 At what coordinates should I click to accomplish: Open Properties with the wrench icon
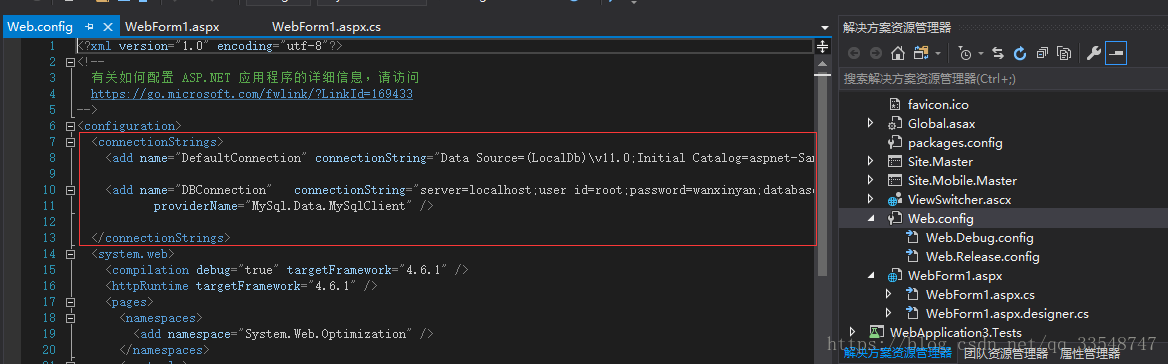[1094, 54]
